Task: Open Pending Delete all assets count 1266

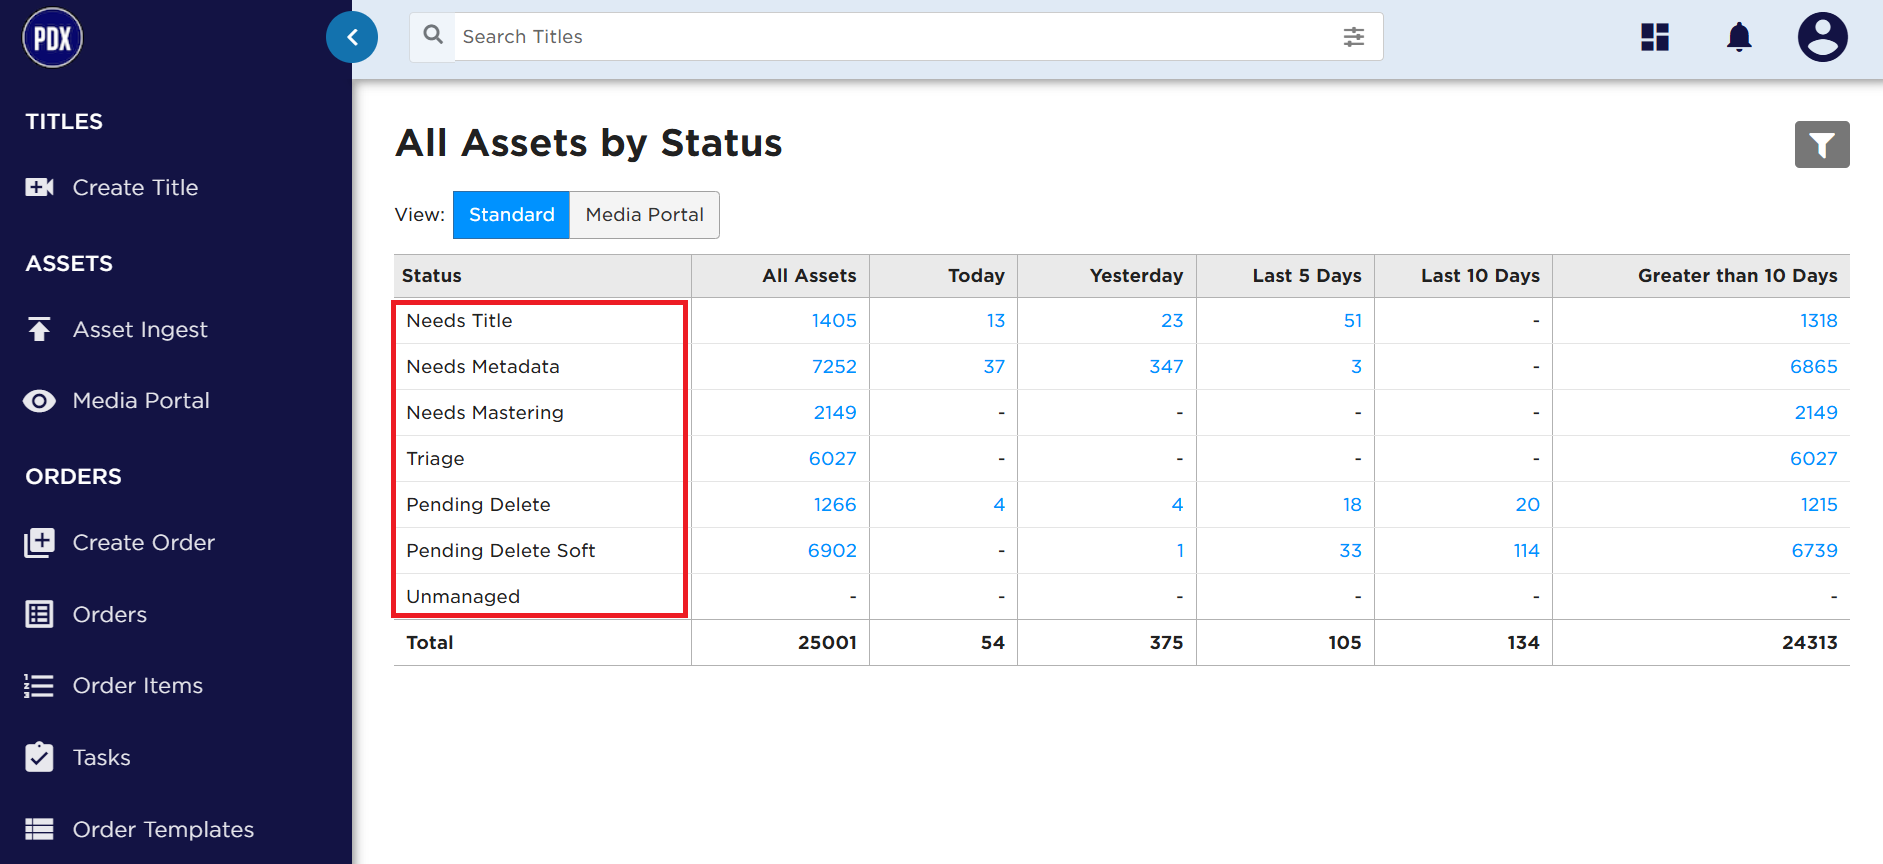Action: pyautogui.click(x=835, y=505)
